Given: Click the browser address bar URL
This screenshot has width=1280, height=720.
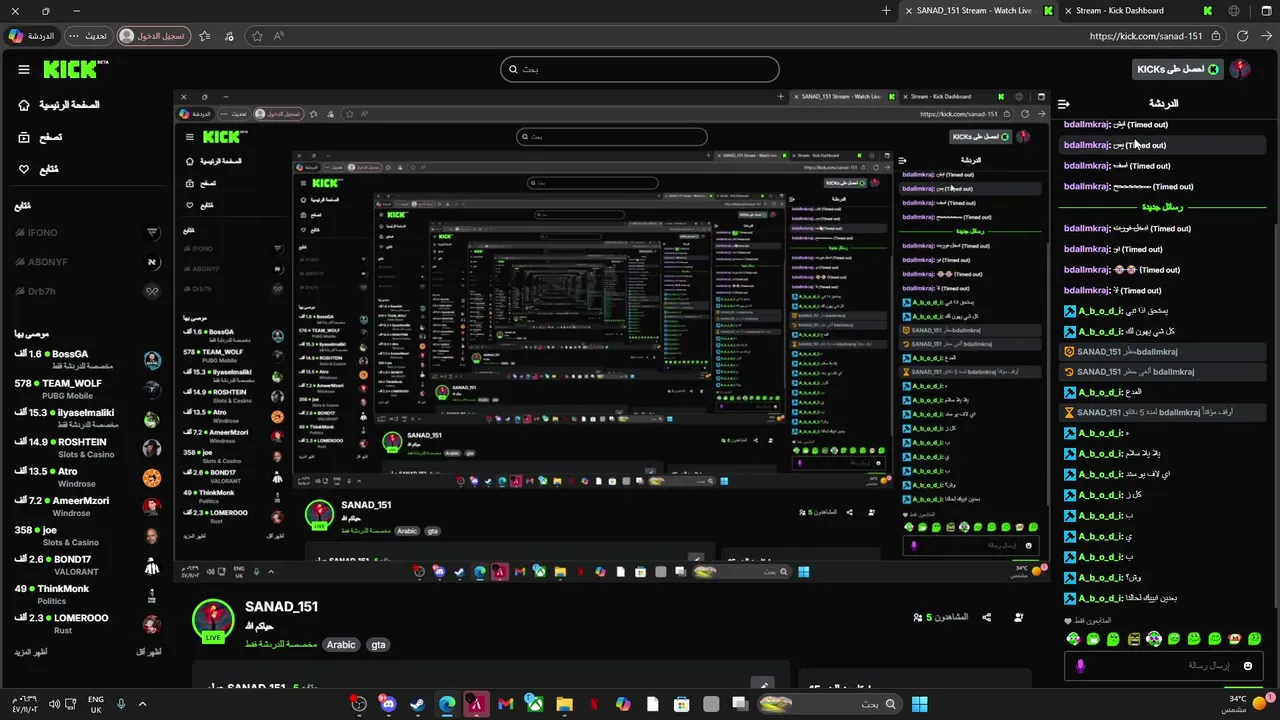Looking at the screenshot, I should coord(1146,36).
